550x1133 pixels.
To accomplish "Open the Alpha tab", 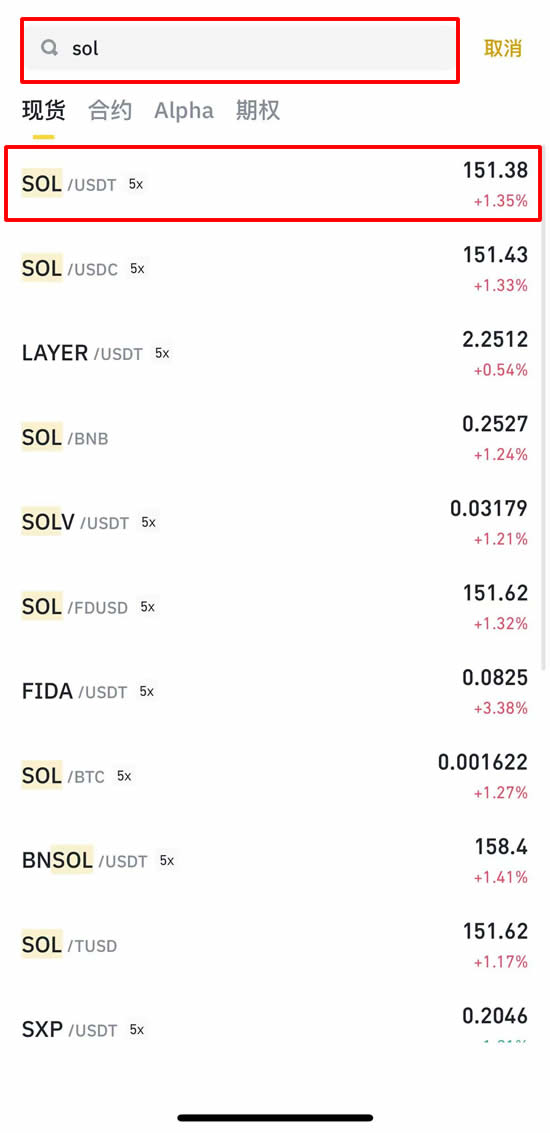I will (184, 111).
